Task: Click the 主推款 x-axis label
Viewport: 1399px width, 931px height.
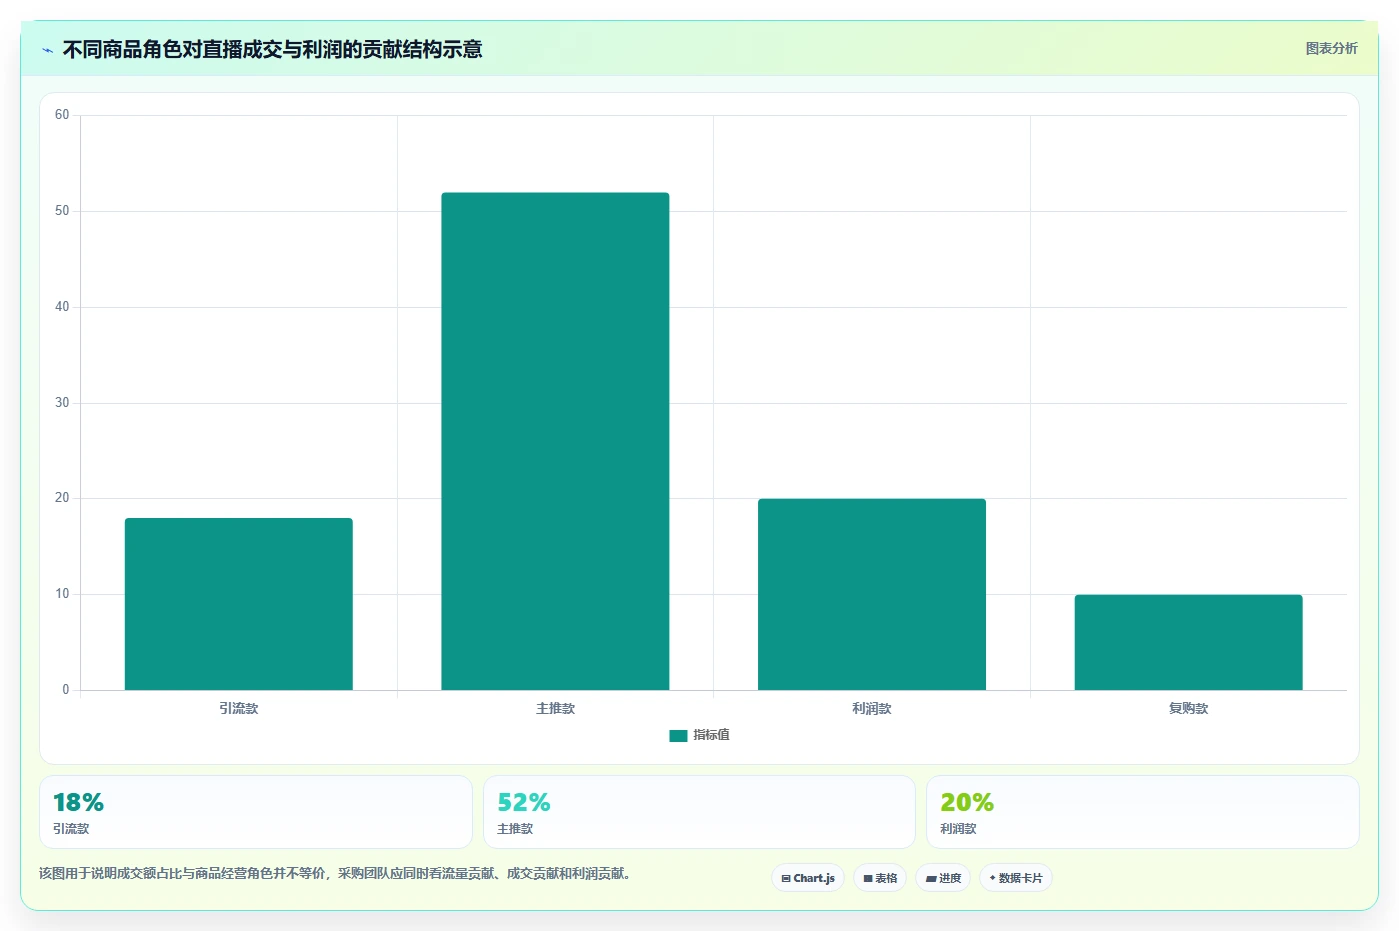Action: (555, 708)
